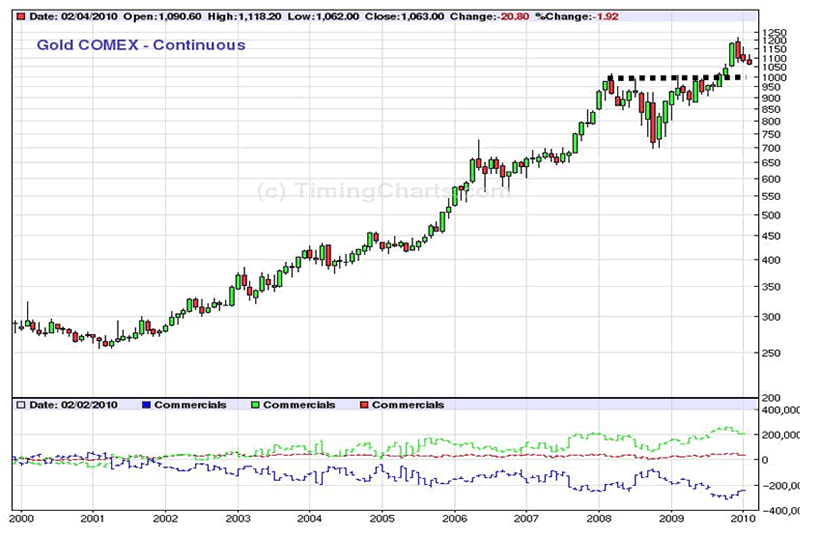820x539 pixels.
Task: Click the 2007 label on the time axis
Action: pyautogui.click(x=527, y=519)
